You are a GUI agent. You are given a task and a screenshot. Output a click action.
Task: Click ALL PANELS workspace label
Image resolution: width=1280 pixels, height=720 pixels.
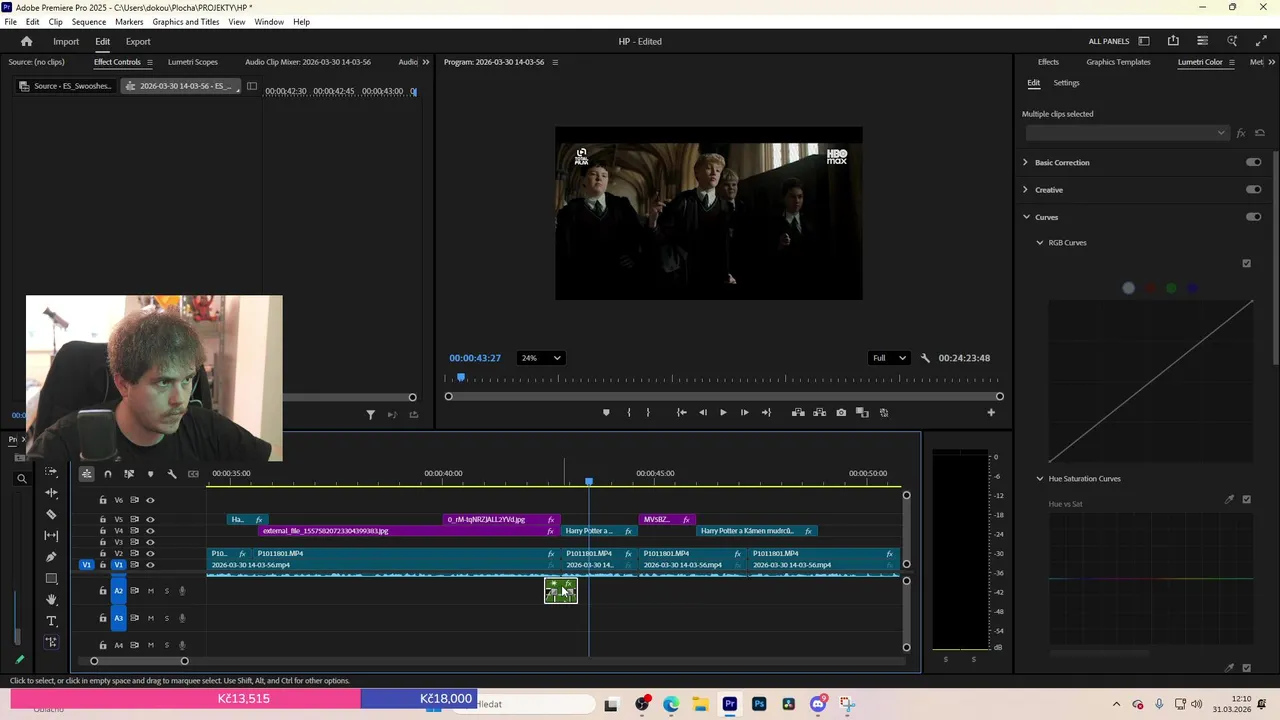tap(1109, 41)
